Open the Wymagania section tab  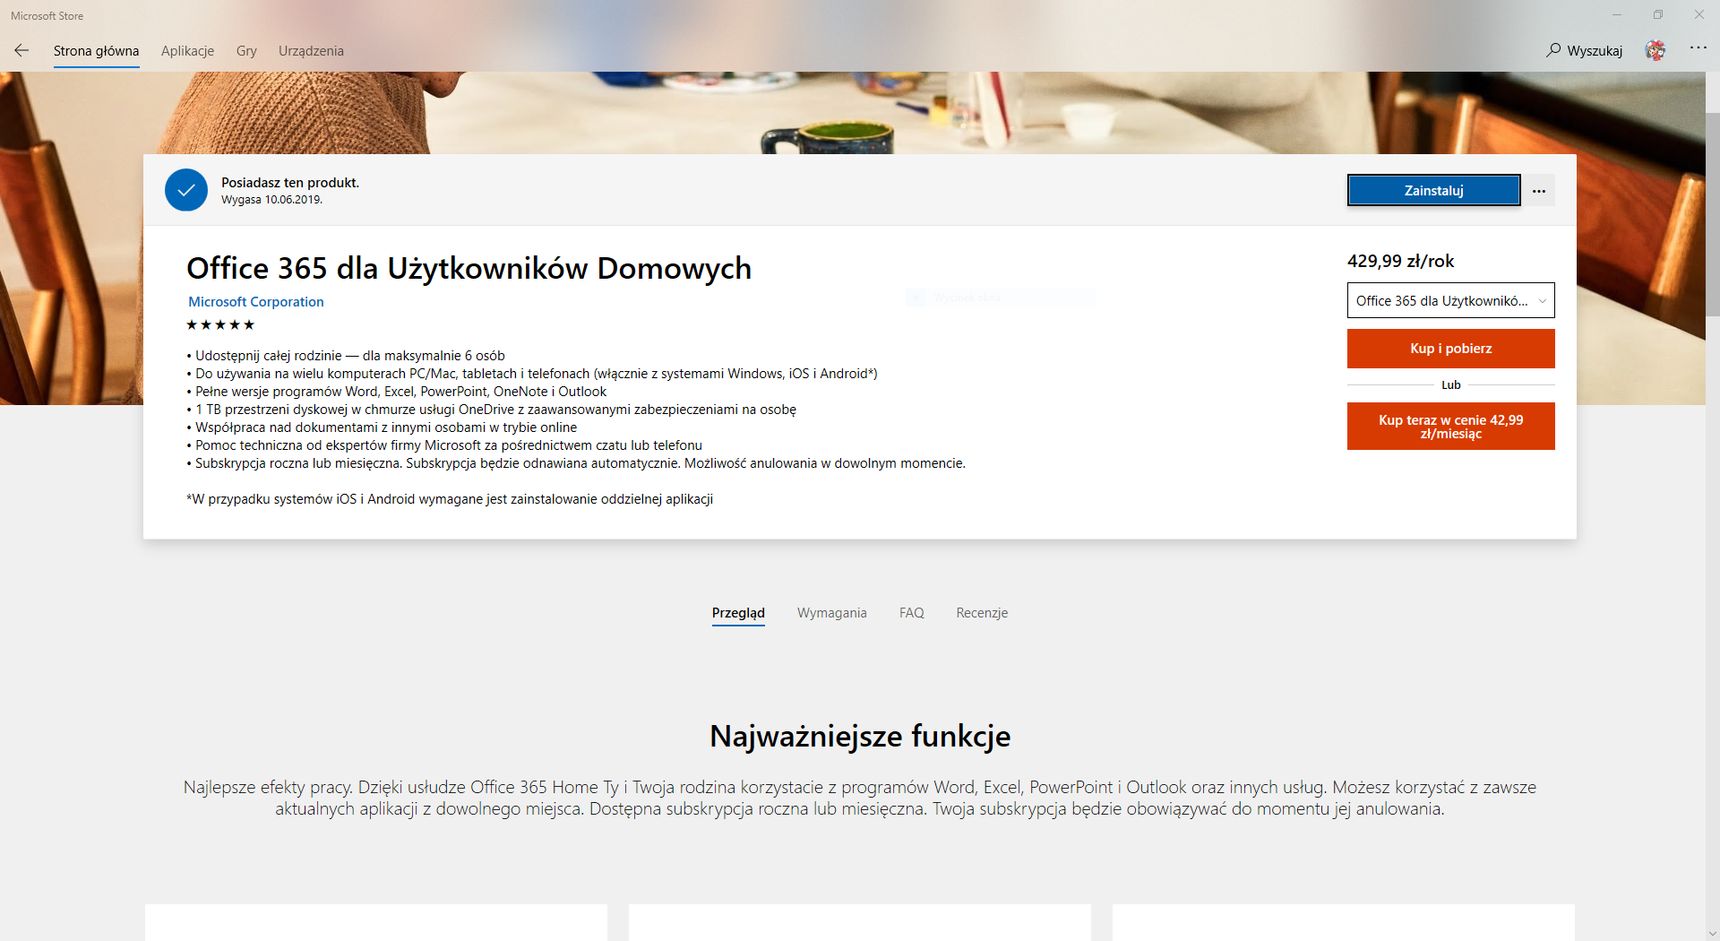coord(832,613)
